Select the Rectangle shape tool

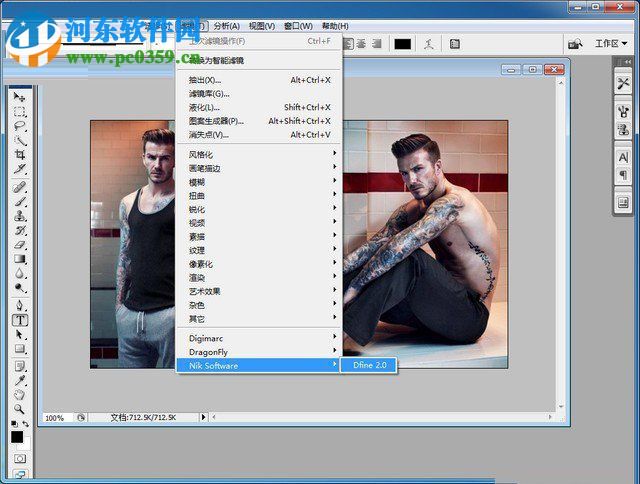[19, 349]
